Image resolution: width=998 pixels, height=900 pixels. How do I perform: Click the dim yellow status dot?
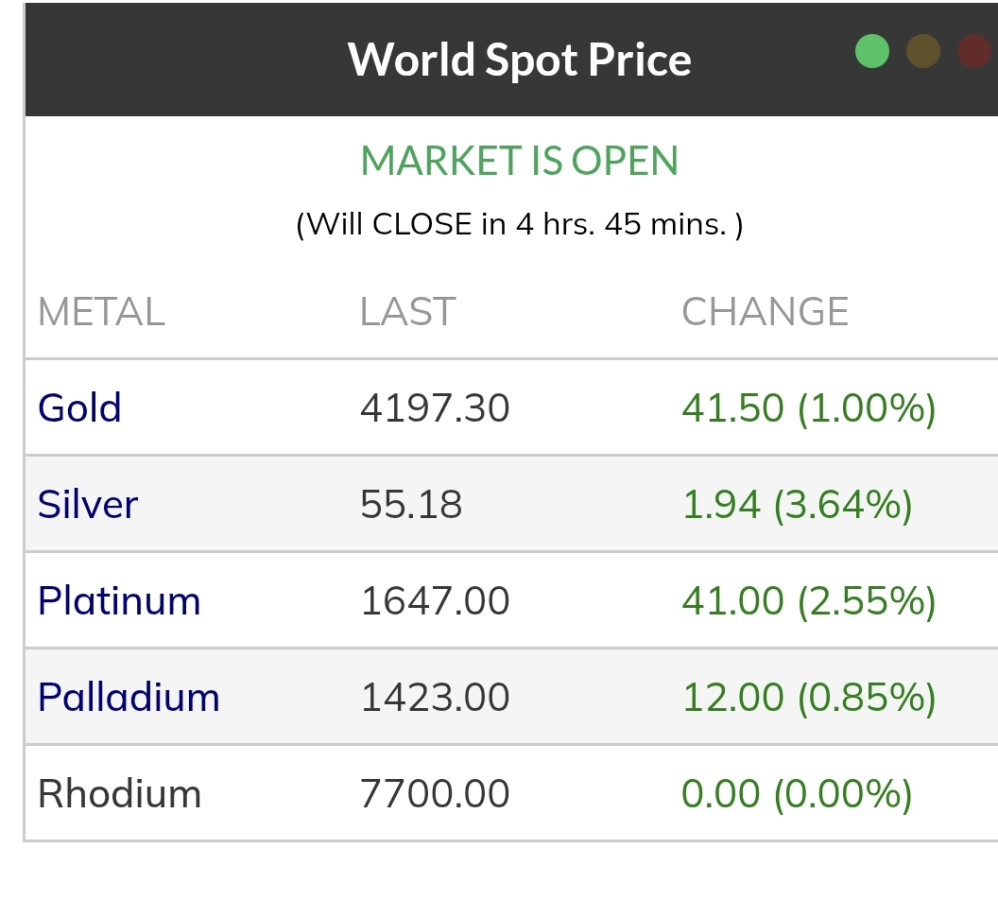coord(923,52)
